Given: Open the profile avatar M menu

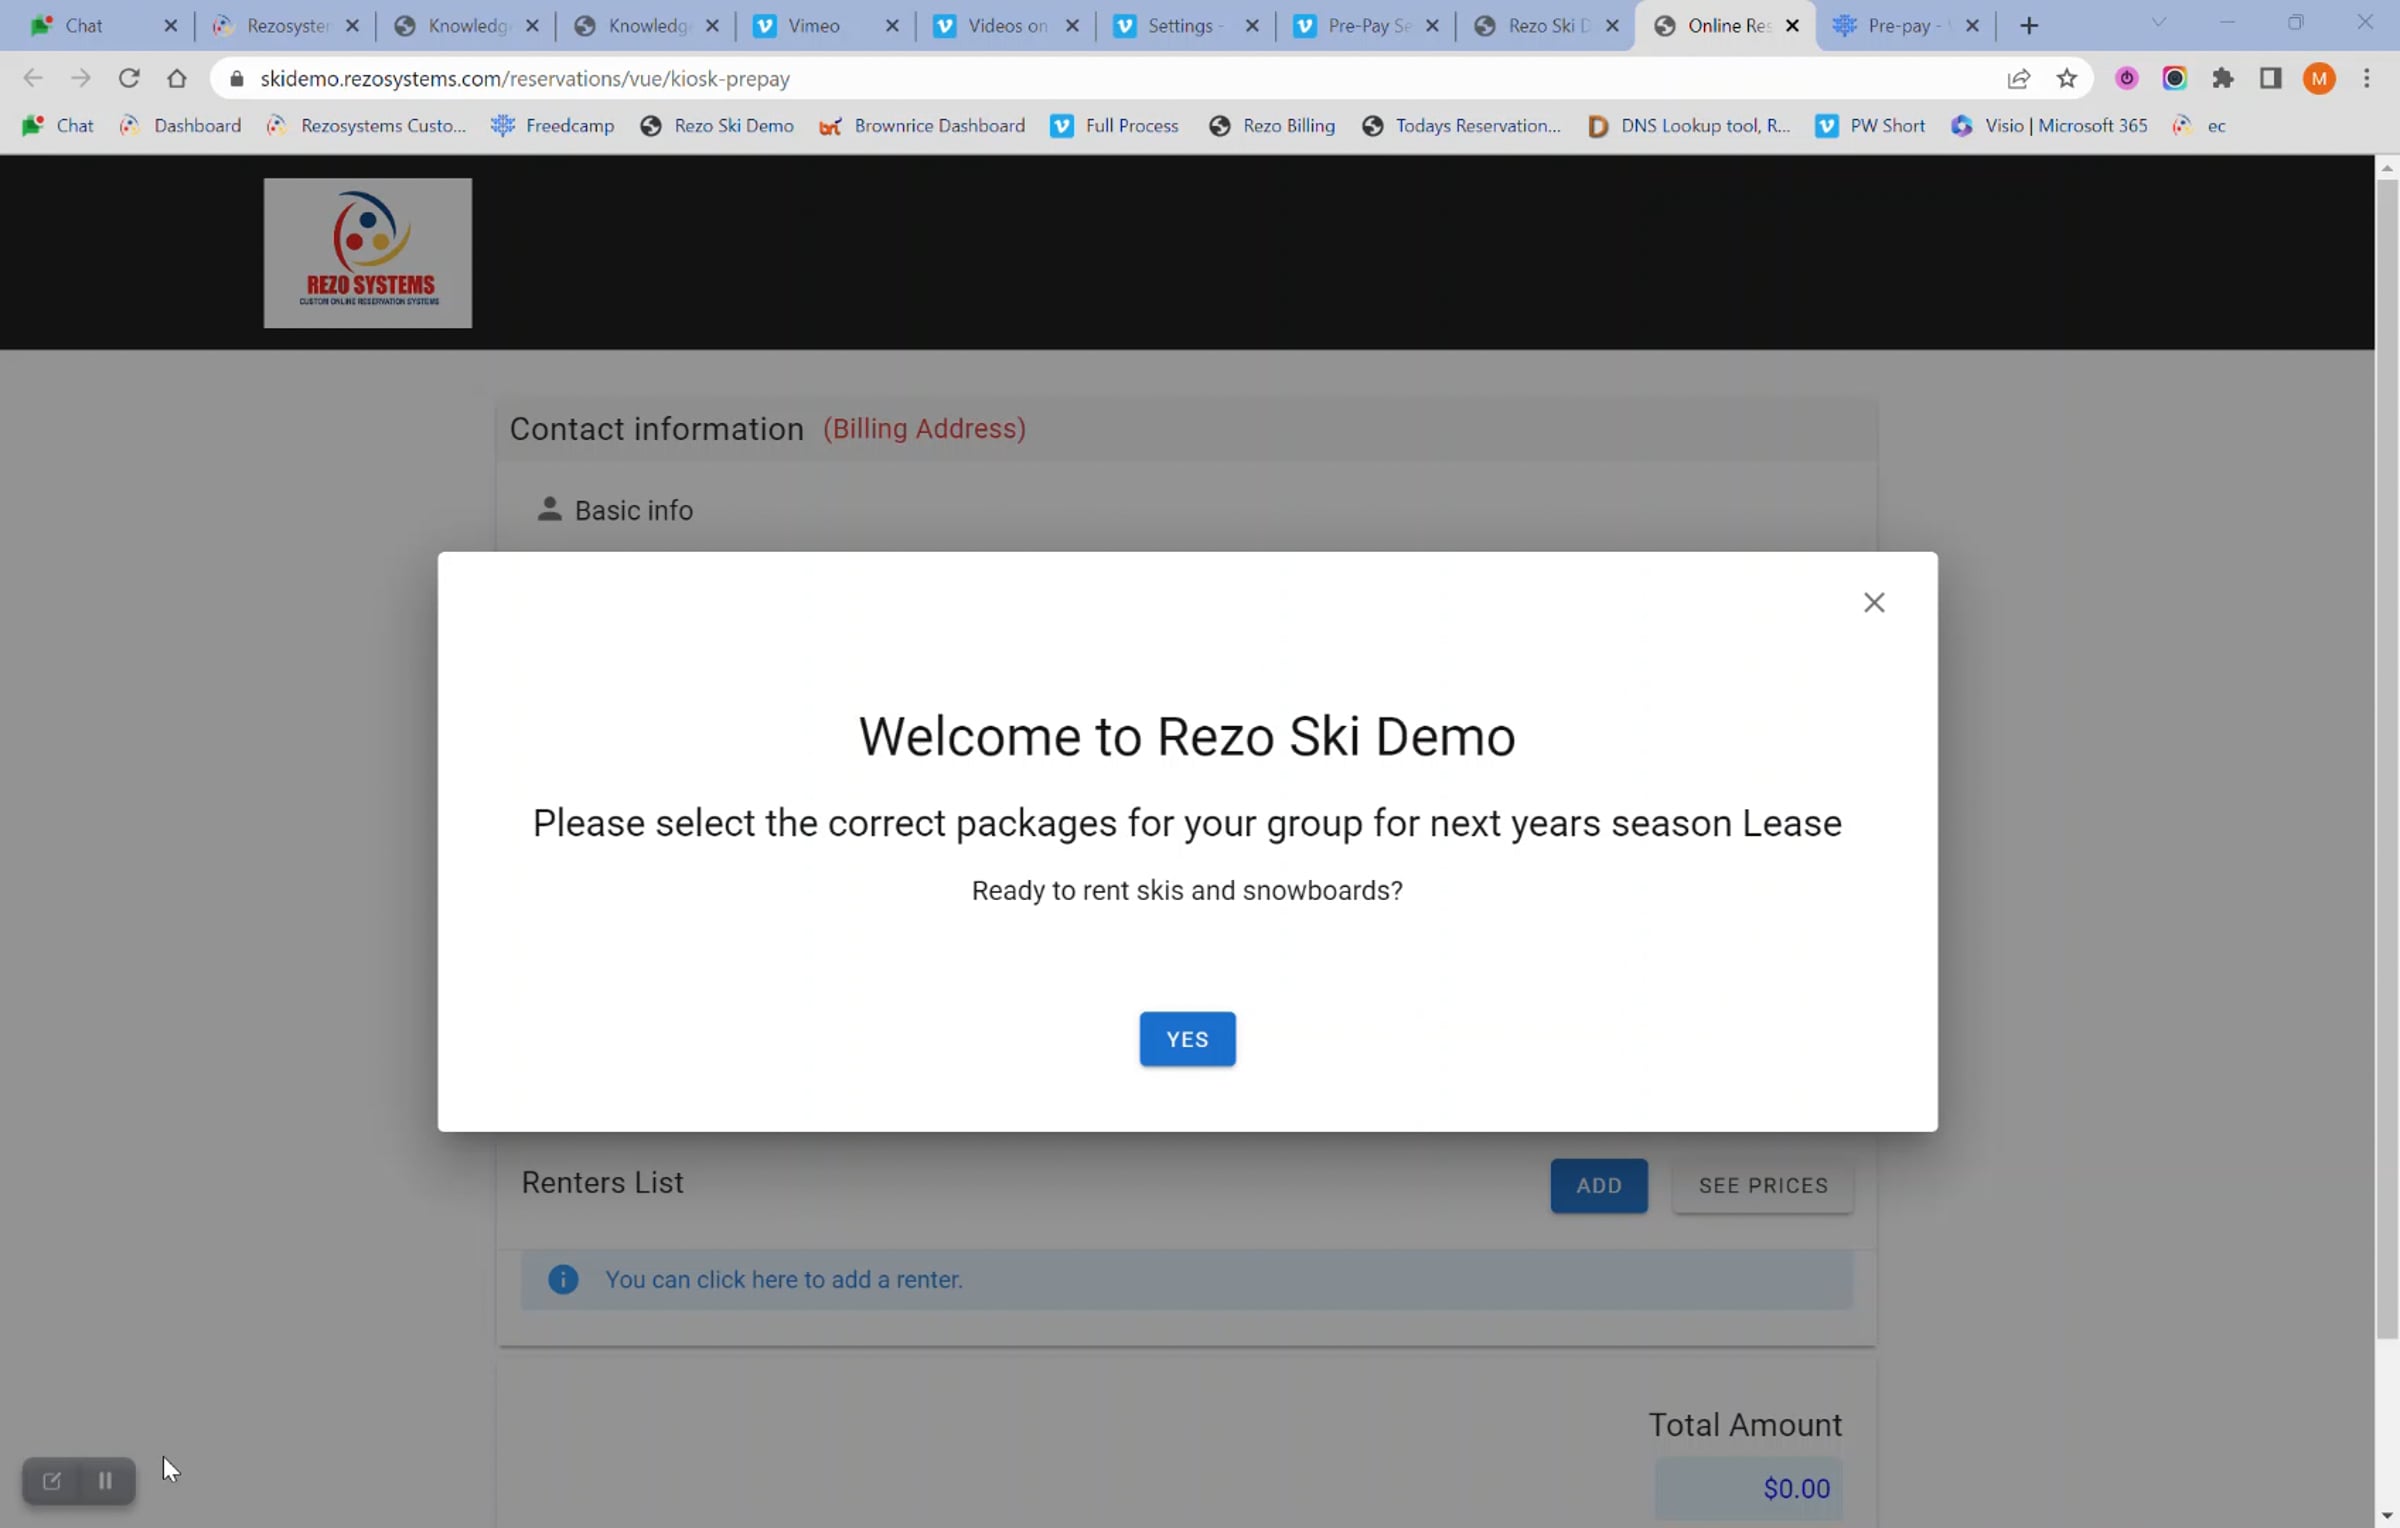Looking at the screenshot, I should click(2319, 78).
